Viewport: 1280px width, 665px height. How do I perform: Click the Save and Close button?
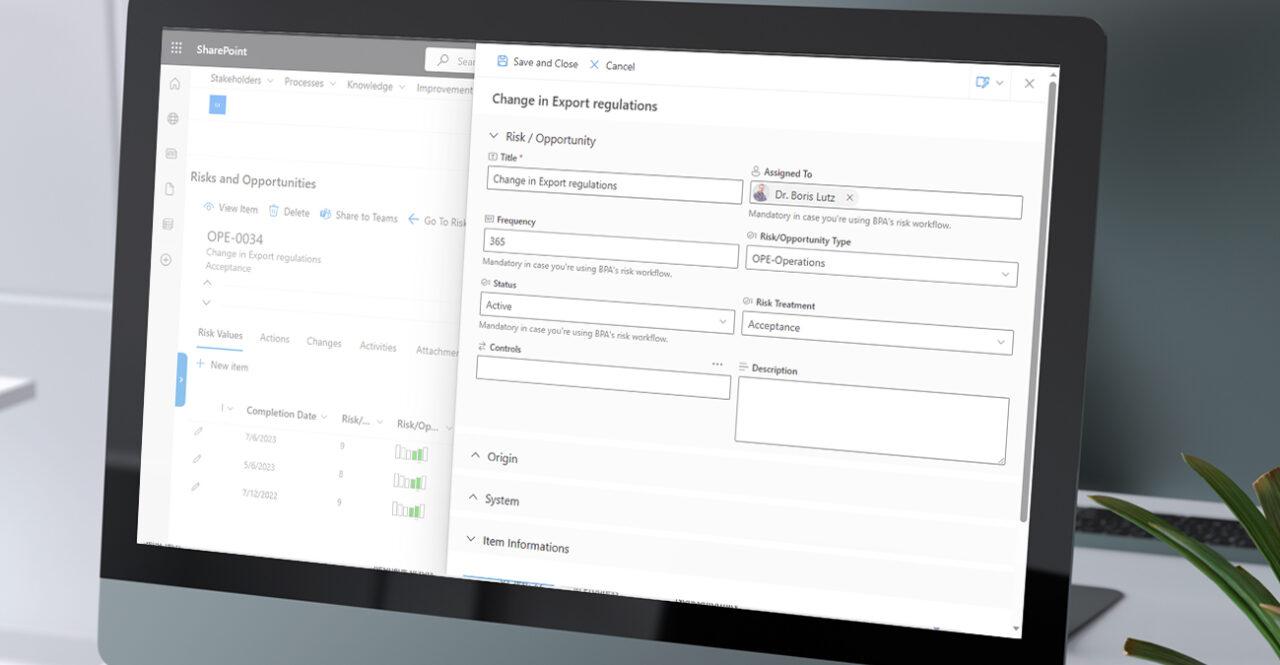pos(536,62)
